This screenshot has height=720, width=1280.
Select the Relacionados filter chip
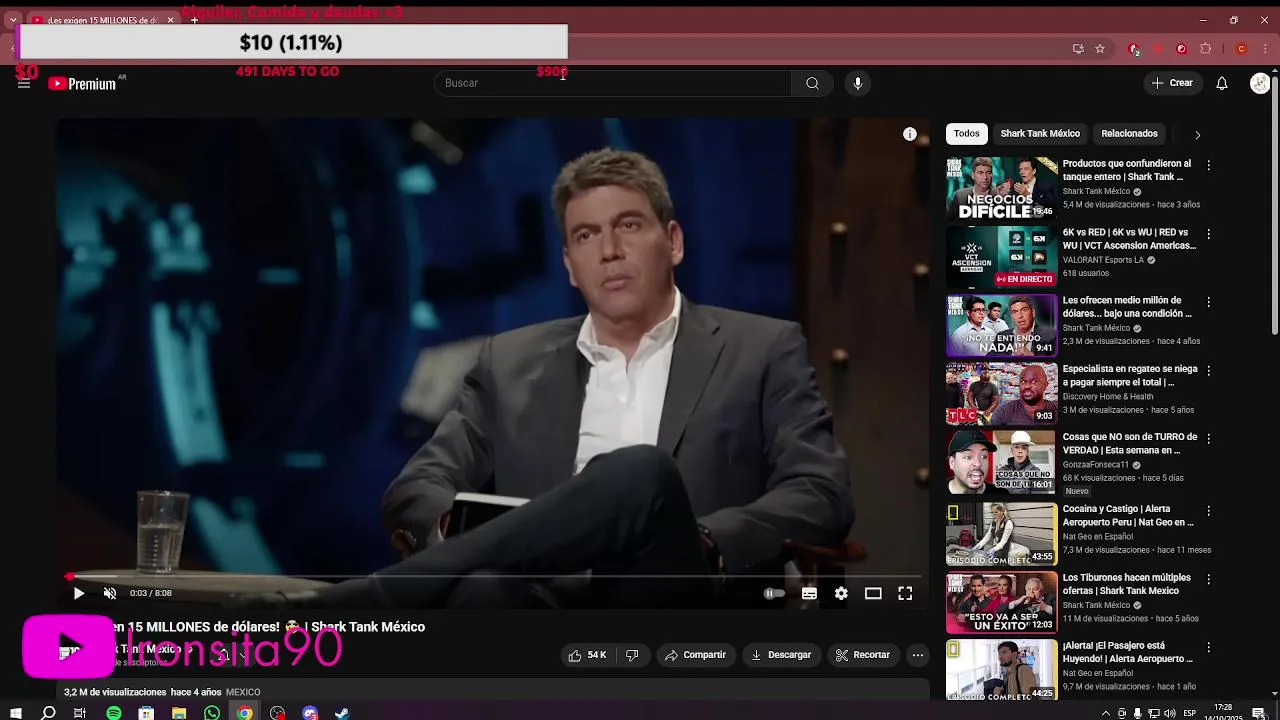[x=1129, y=133]
